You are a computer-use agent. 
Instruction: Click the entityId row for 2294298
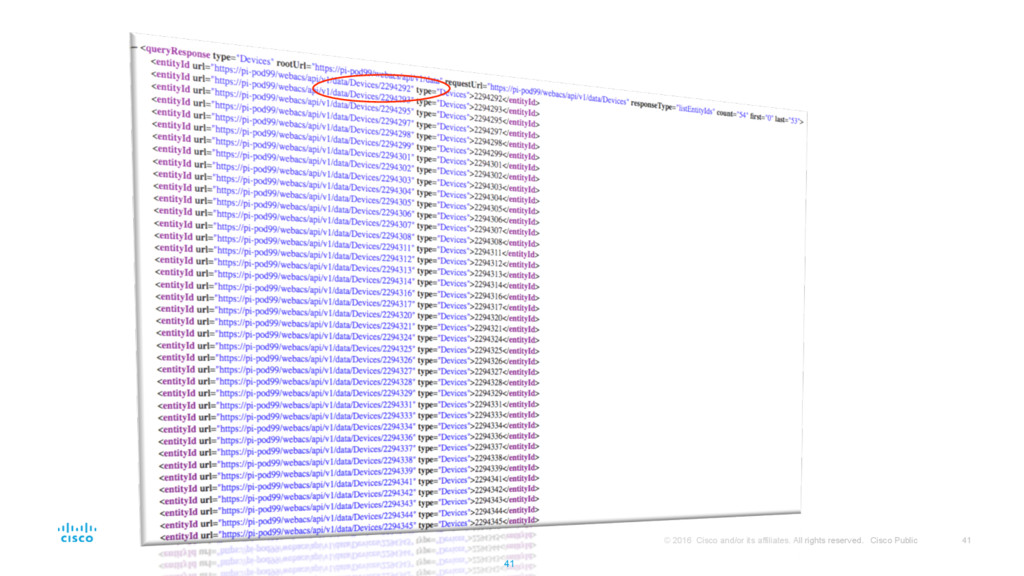345,129
